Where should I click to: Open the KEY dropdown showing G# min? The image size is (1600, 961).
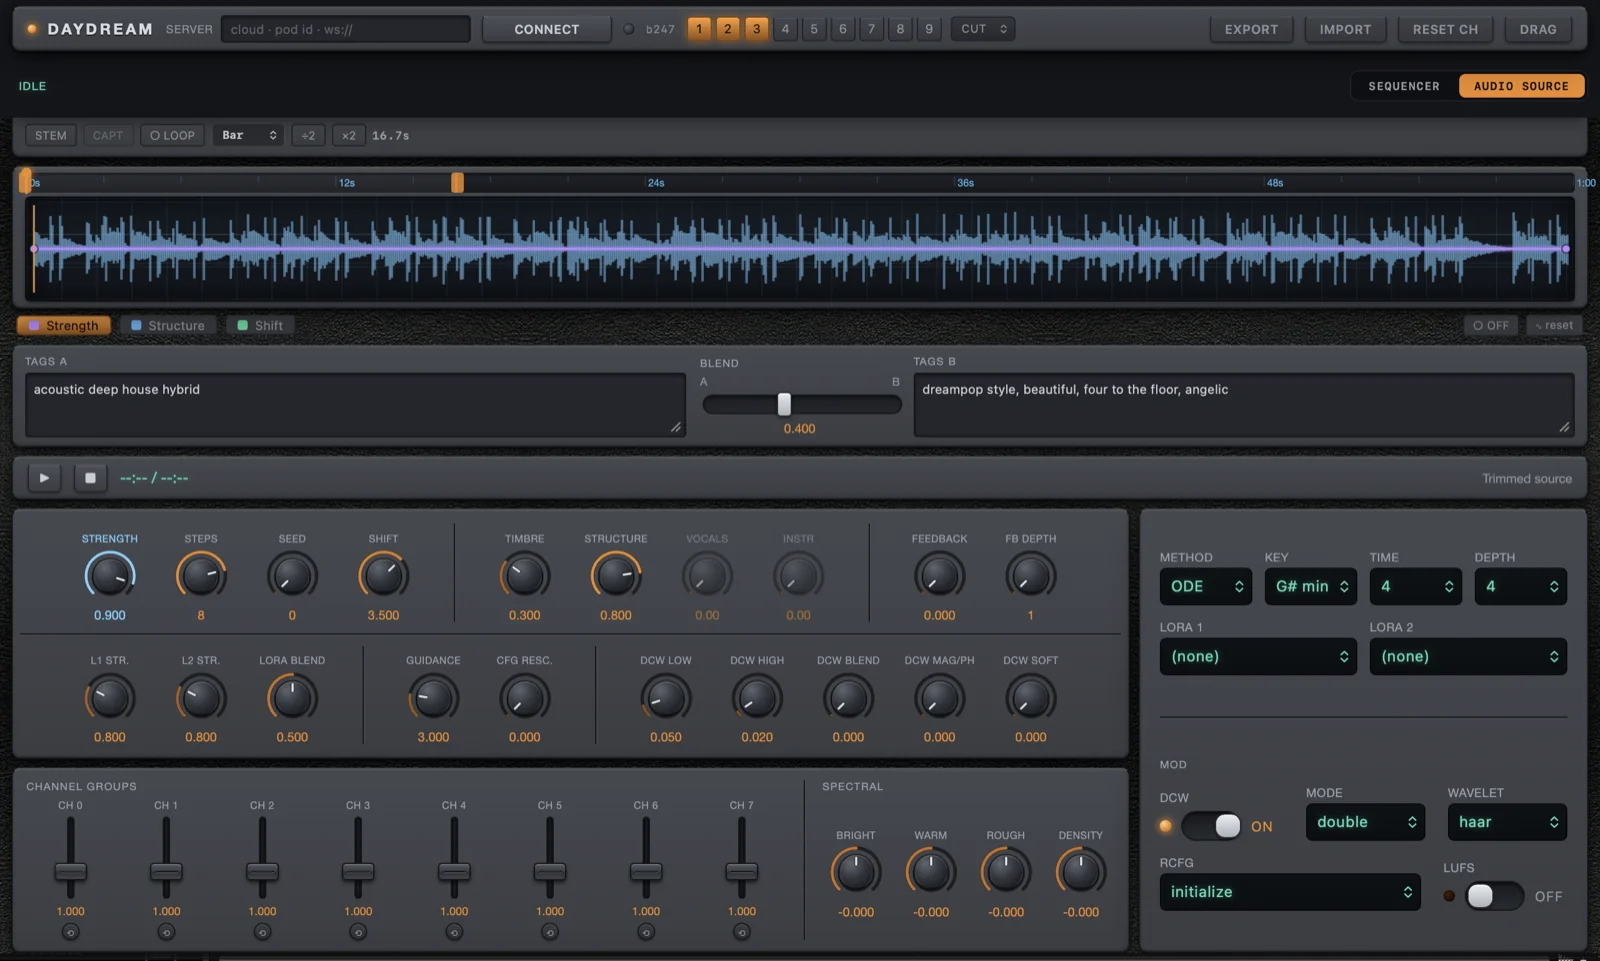(x=1311, y=586)
